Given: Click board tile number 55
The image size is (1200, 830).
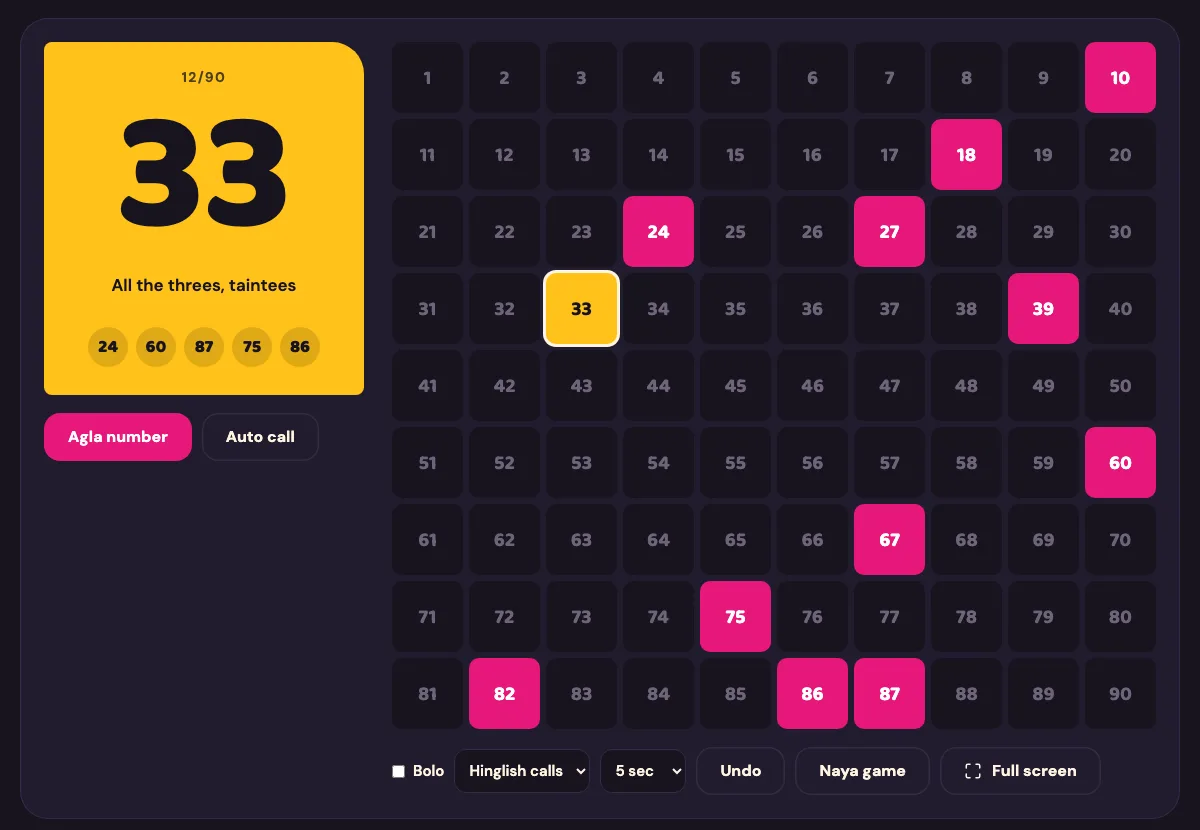Looking at the screenshot, I should pyautogui.click(x=735, y=463).
